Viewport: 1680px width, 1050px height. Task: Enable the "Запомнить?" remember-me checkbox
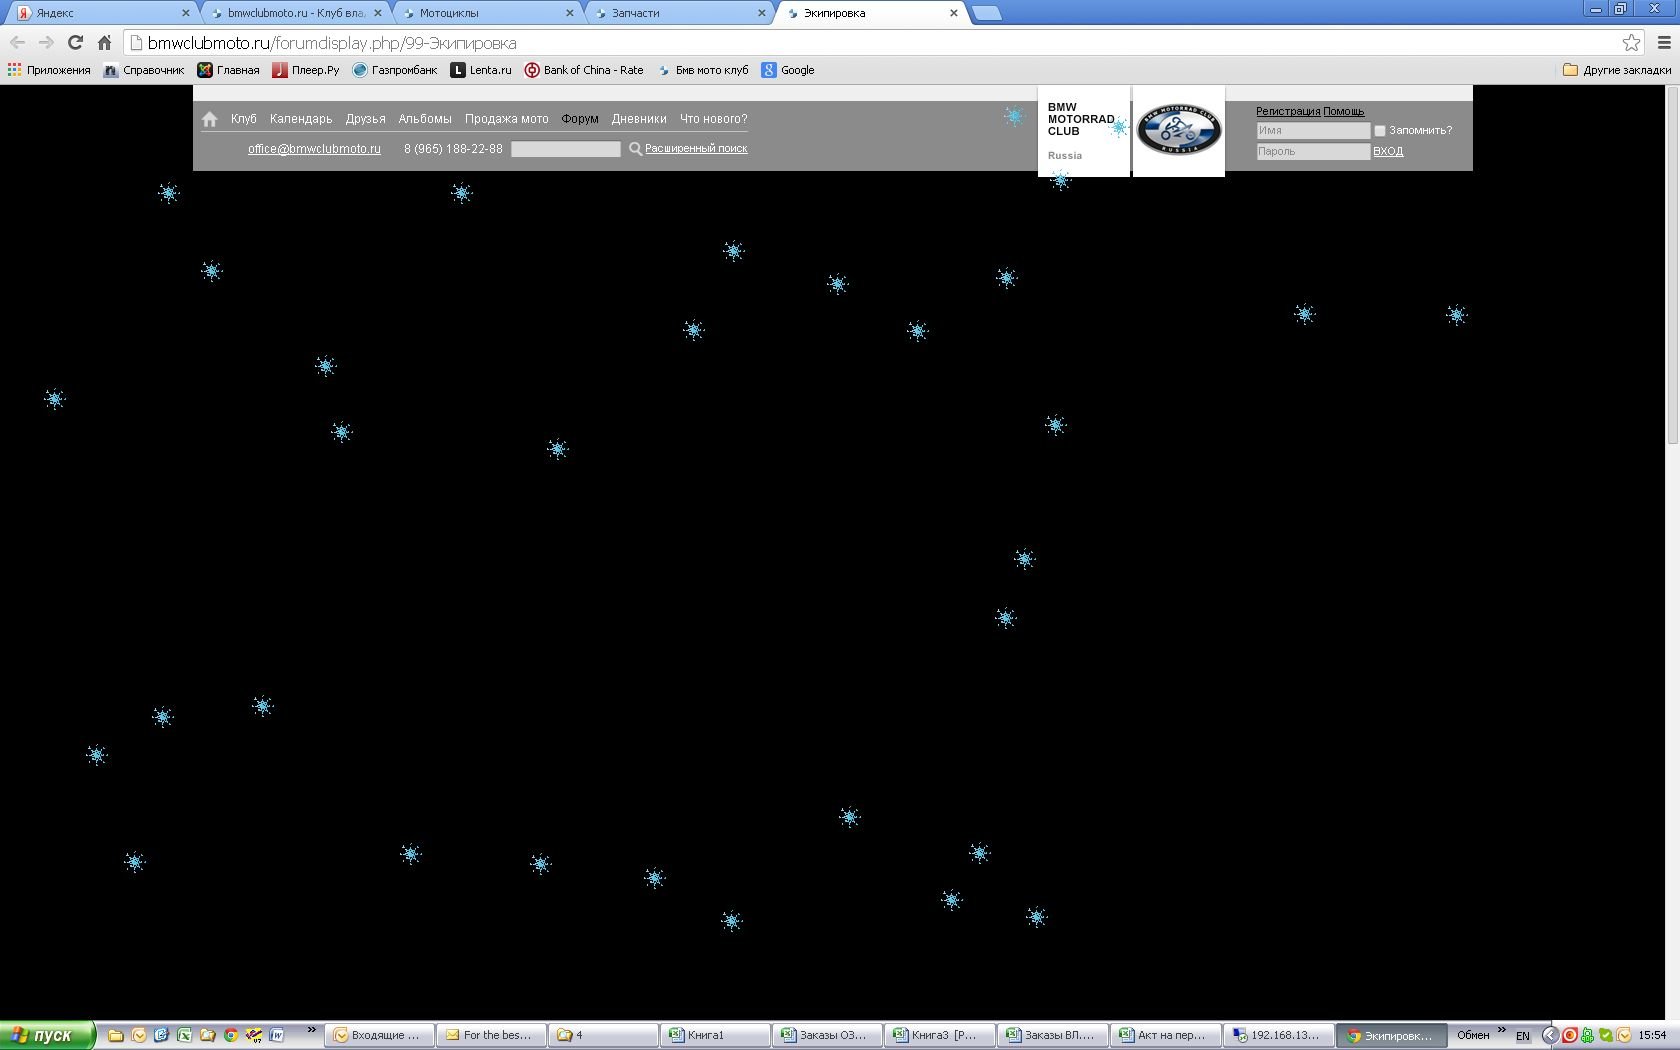1380,131
